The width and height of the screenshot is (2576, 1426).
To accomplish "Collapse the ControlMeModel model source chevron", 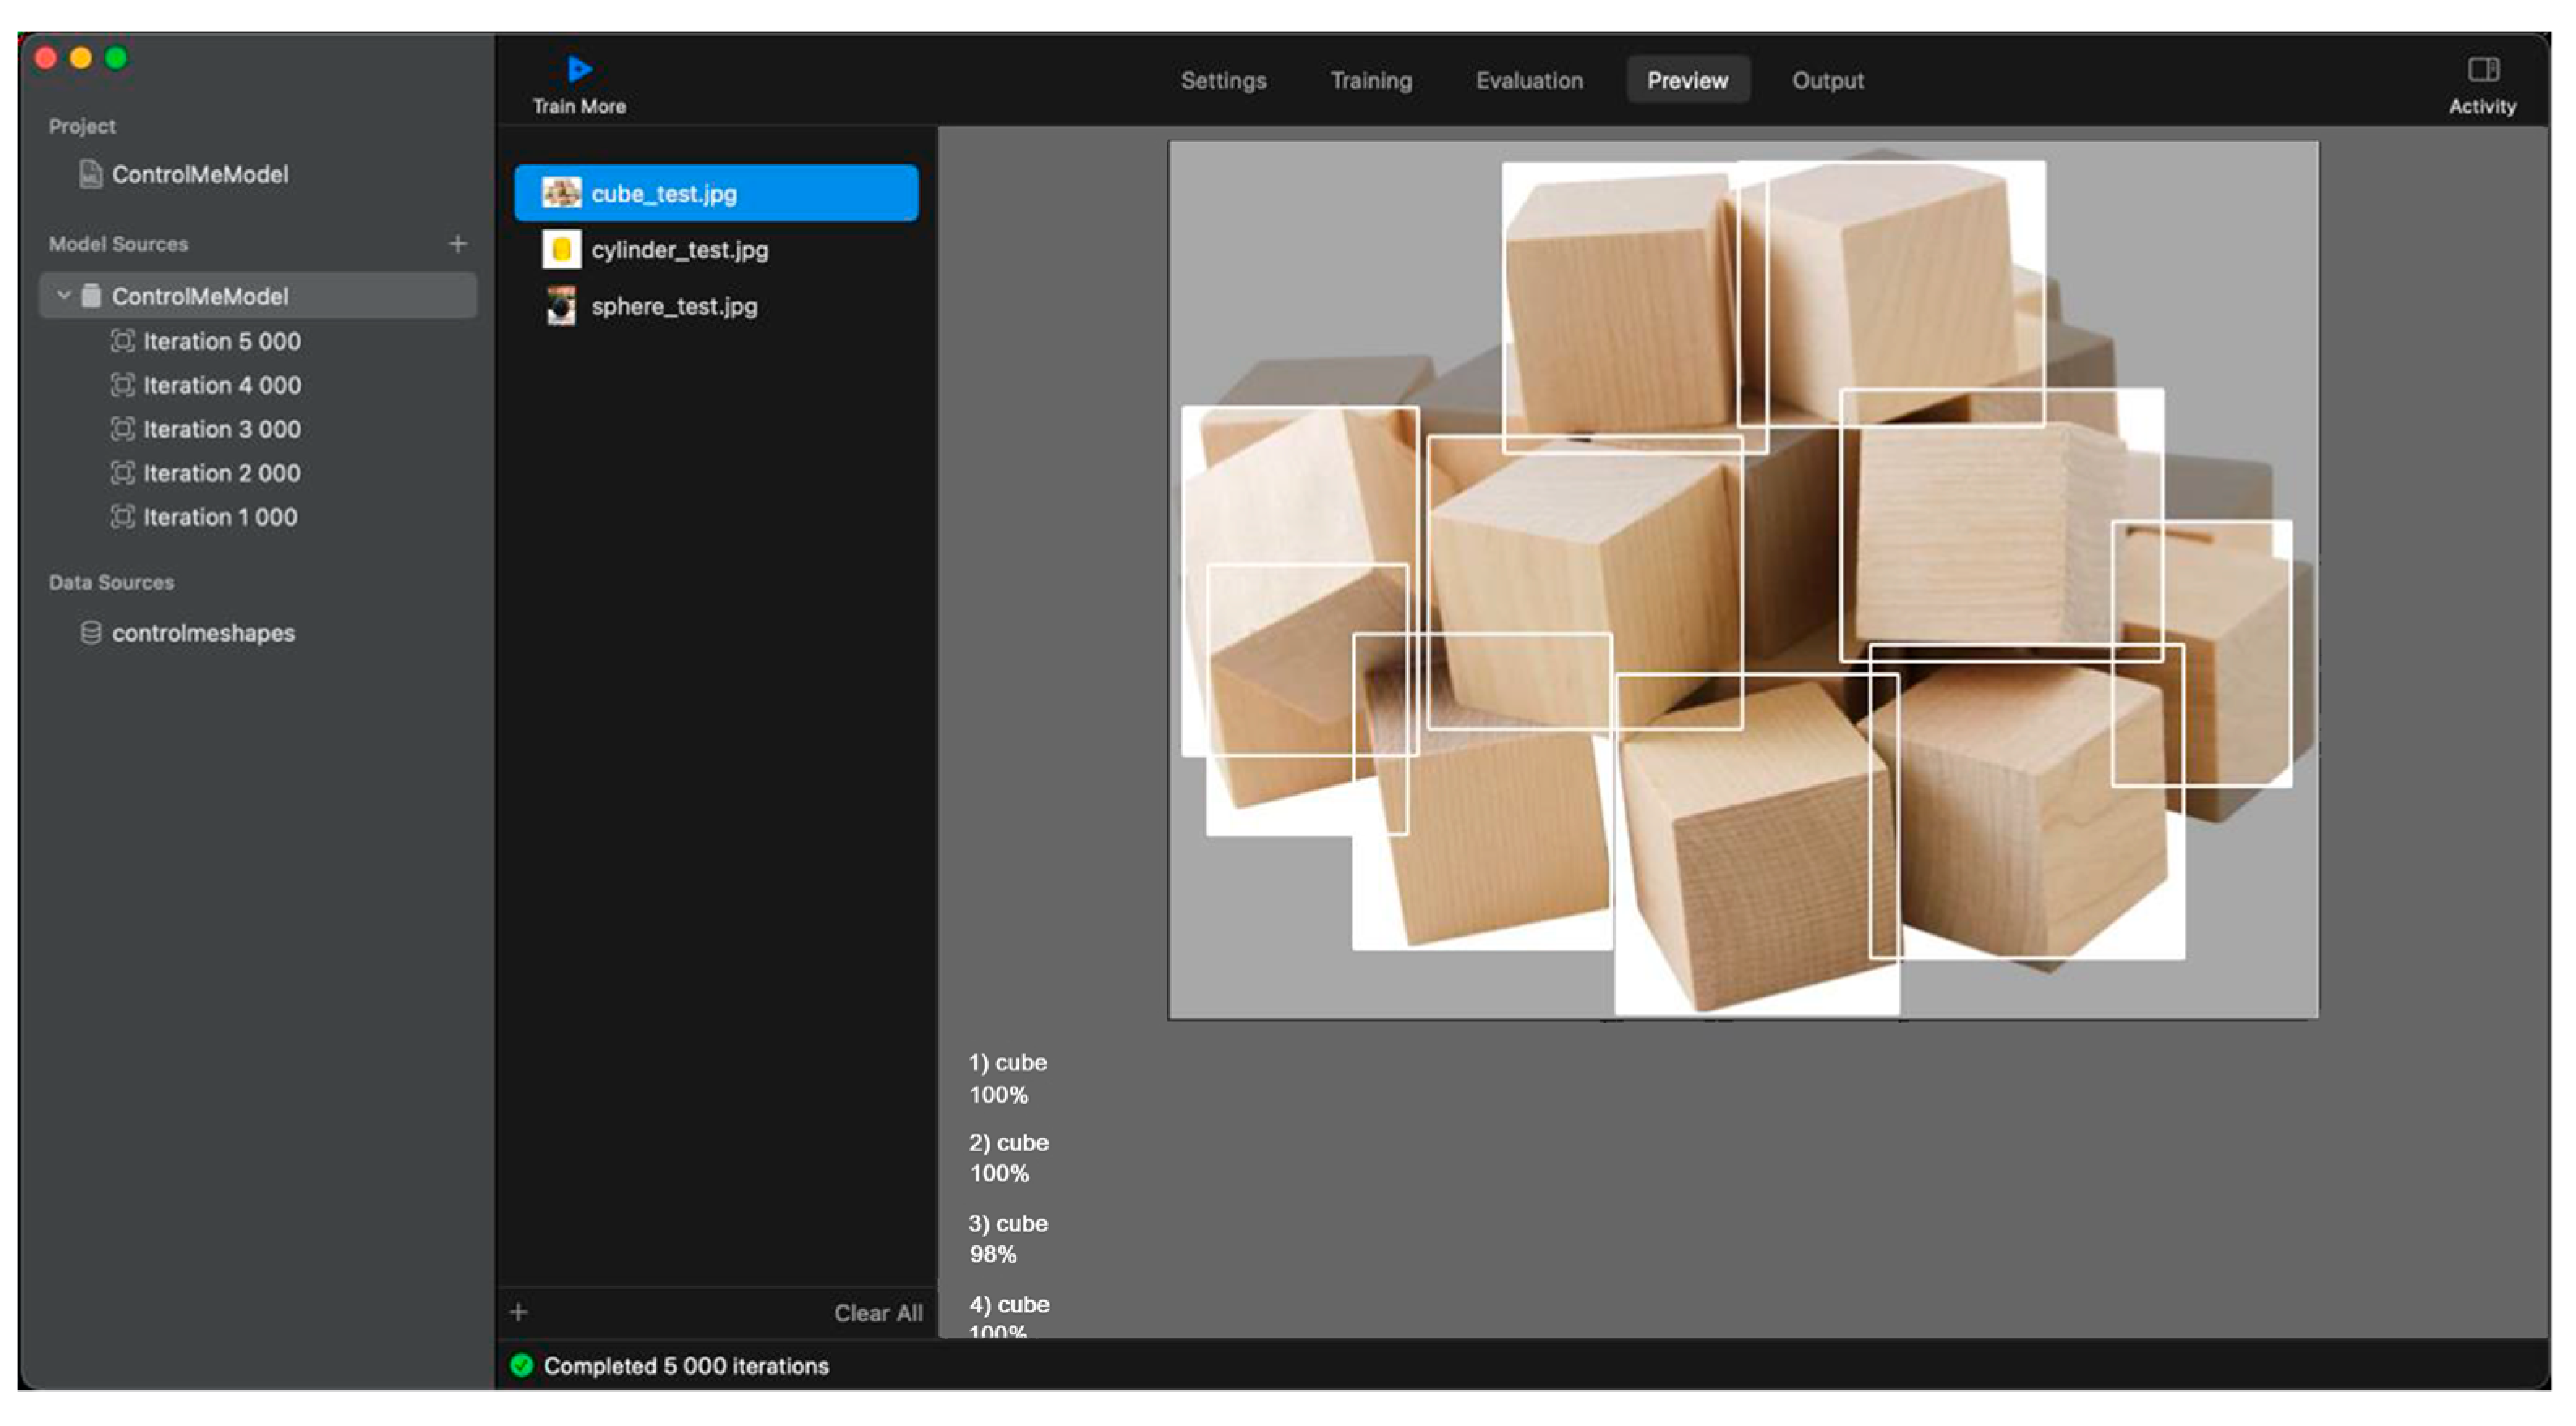I will [x=64, y=296].
